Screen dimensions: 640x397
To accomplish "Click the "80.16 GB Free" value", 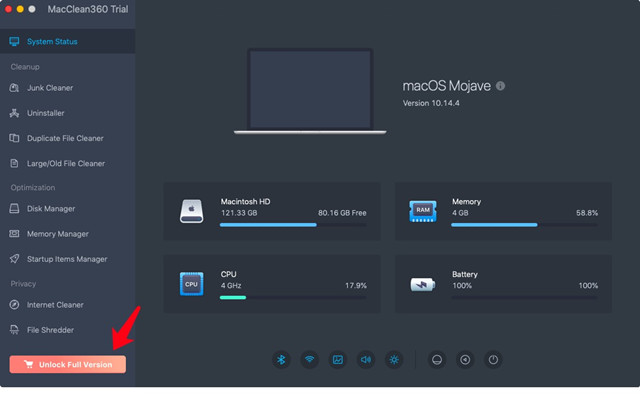I will pos(342,213).
